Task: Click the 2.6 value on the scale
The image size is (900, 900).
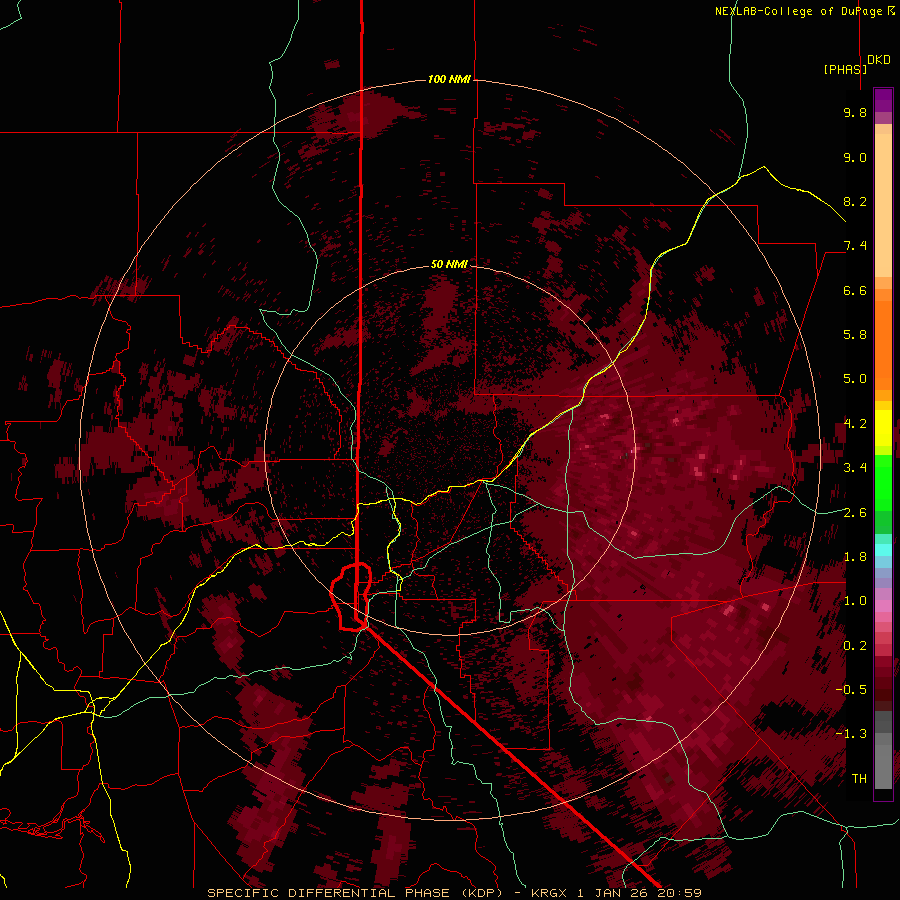Action: (x=855, y=513)
